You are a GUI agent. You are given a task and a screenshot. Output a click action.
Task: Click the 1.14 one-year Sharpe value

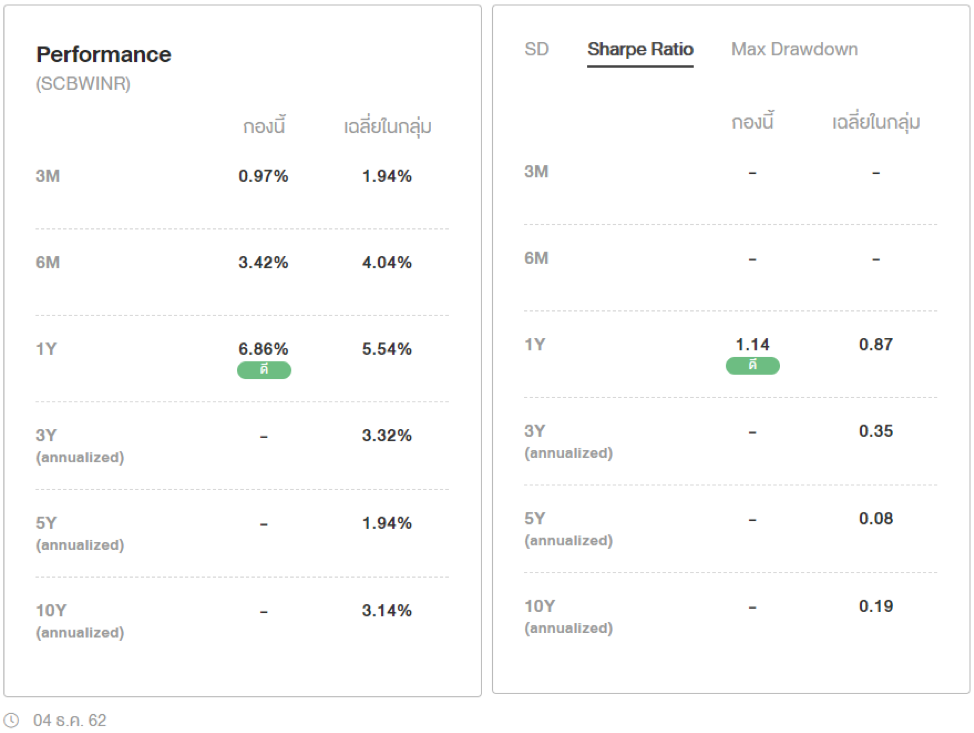point(753,344)
